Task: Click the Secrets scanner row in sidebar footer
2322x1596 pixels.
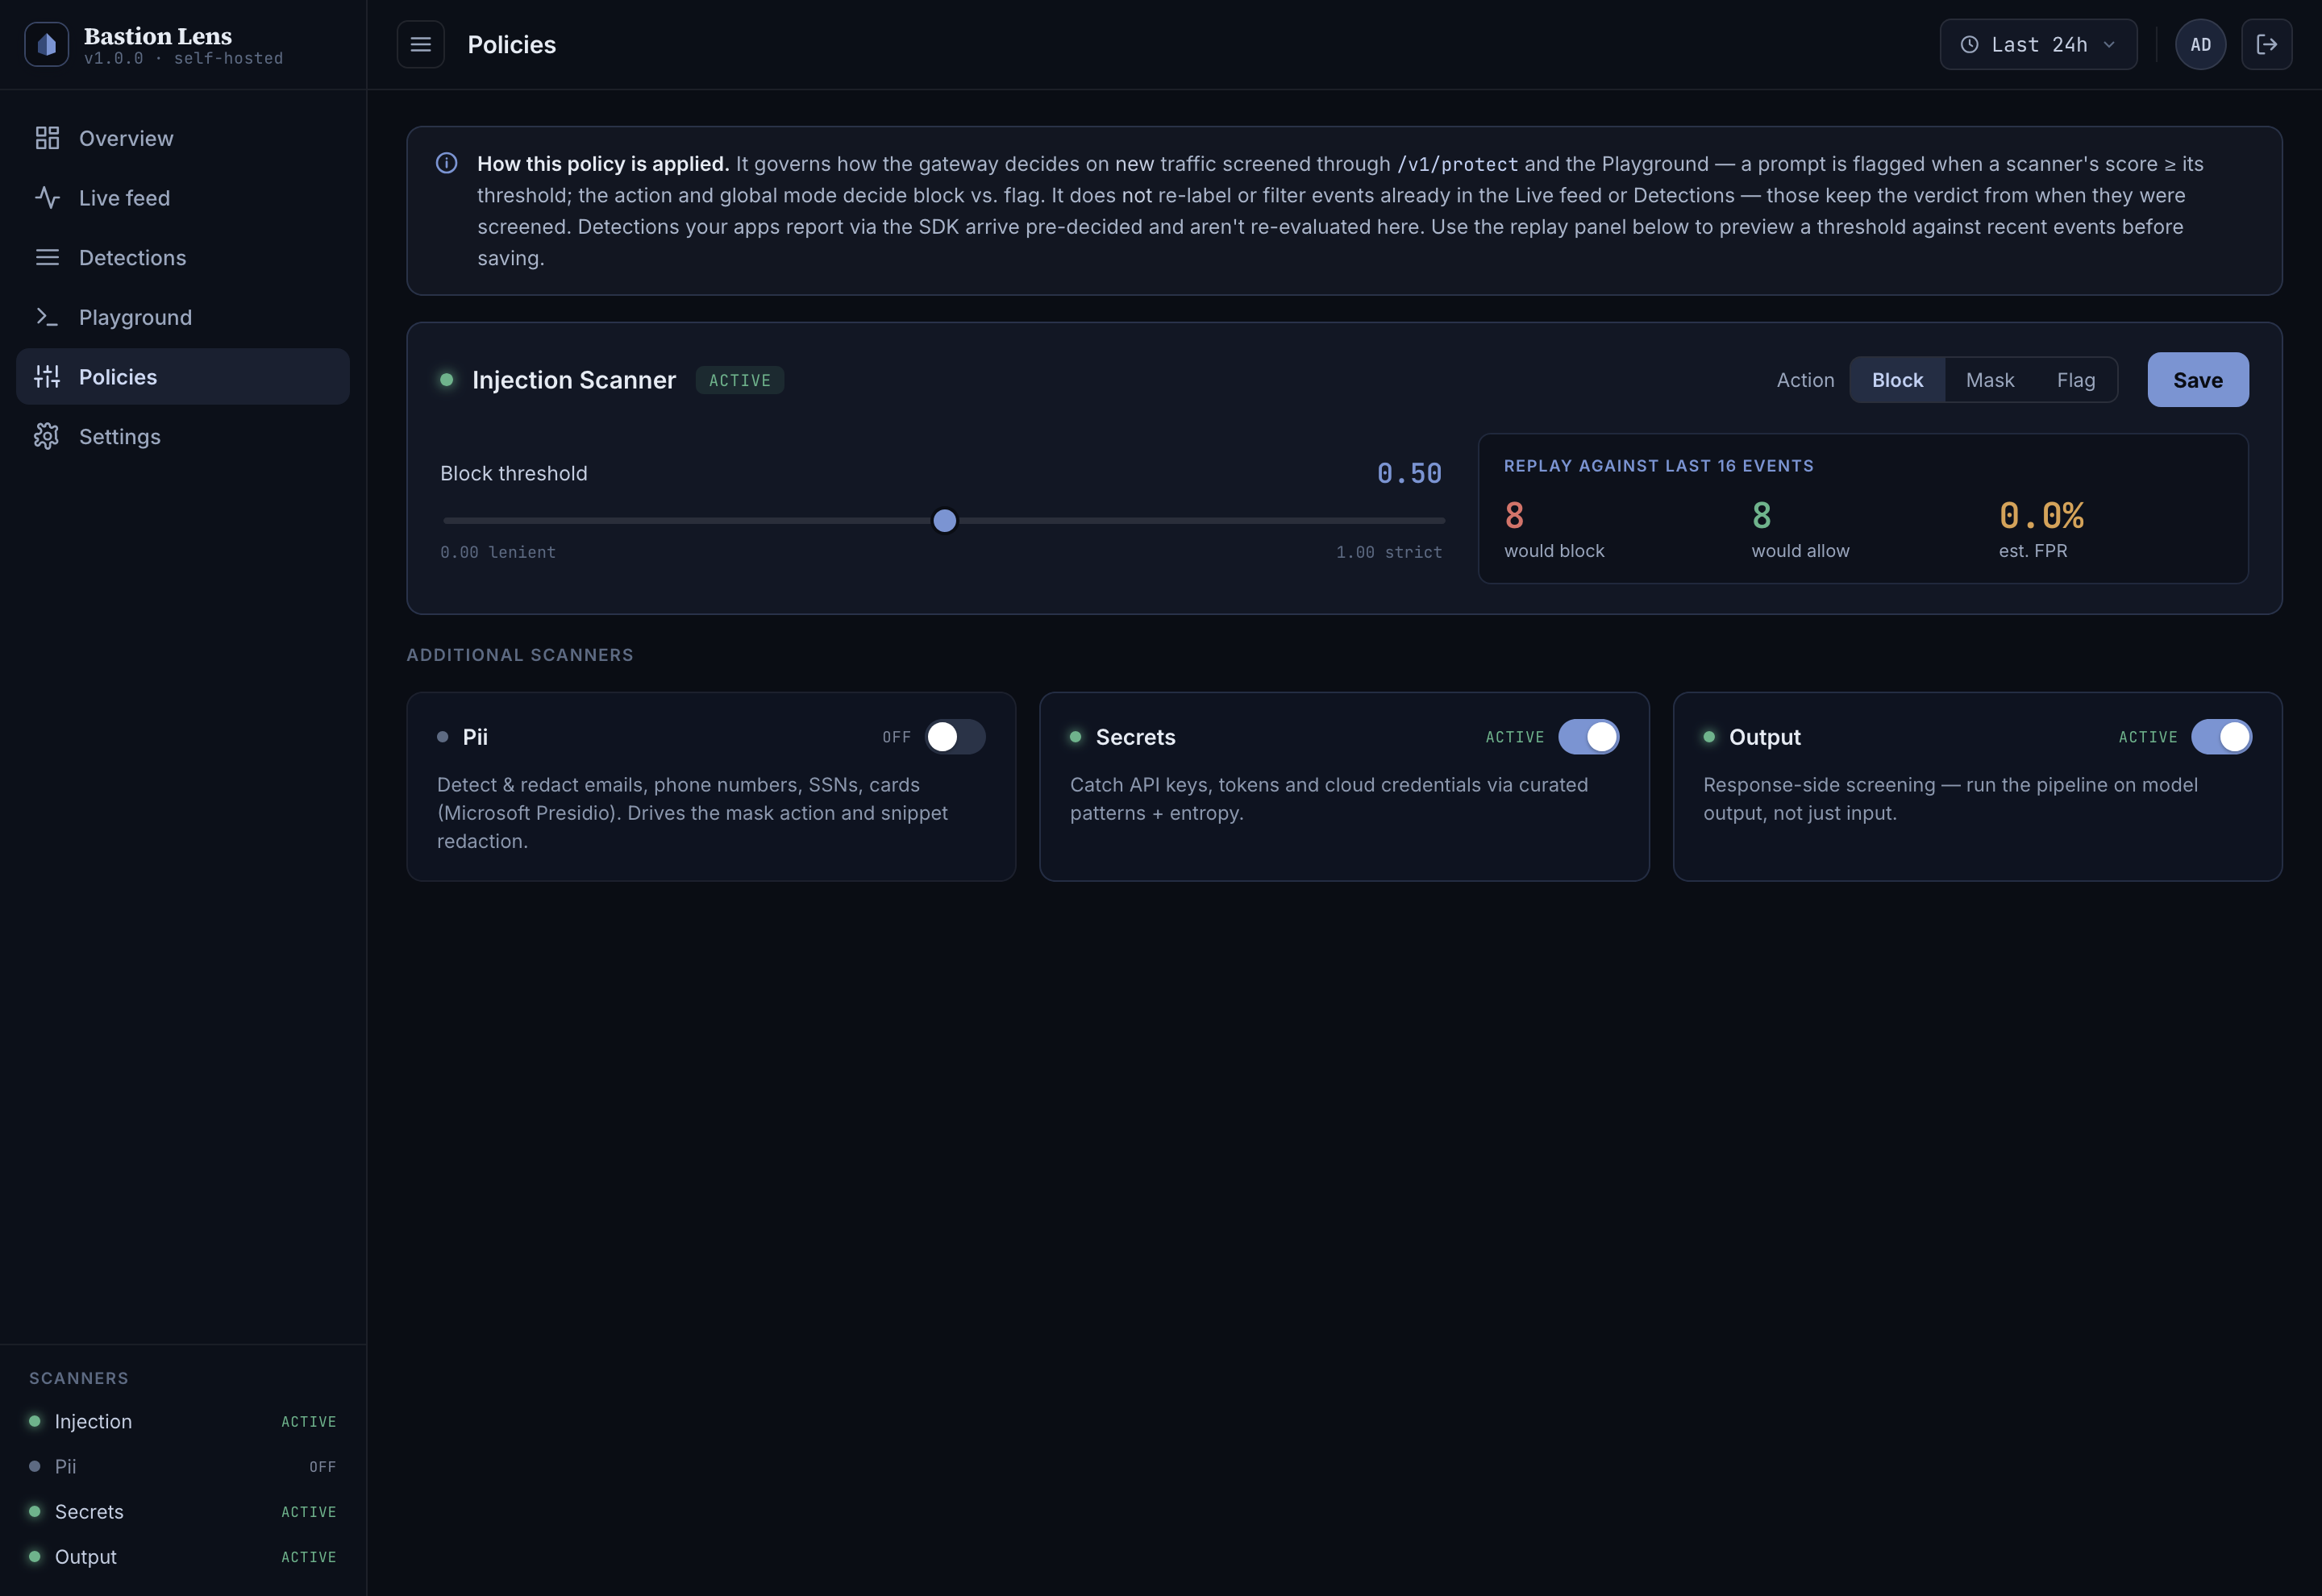Action: (183, 1511)
